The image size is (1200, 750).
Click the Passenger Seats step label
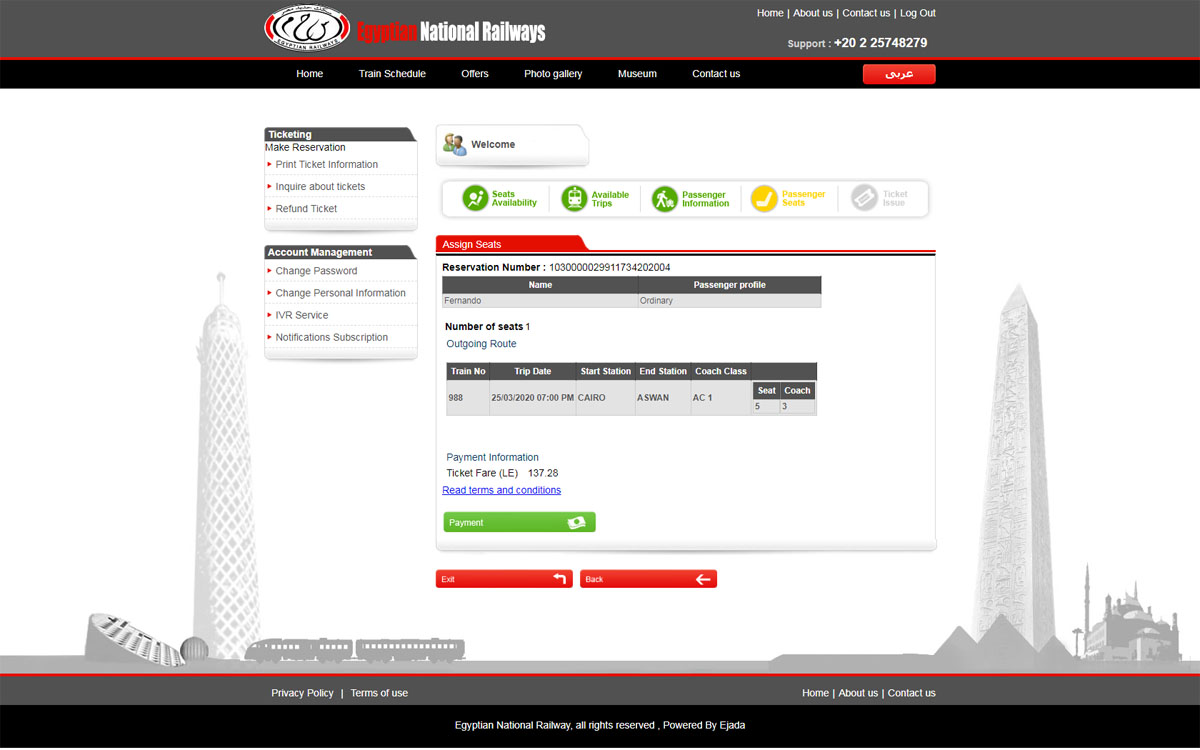pos(803,199)
